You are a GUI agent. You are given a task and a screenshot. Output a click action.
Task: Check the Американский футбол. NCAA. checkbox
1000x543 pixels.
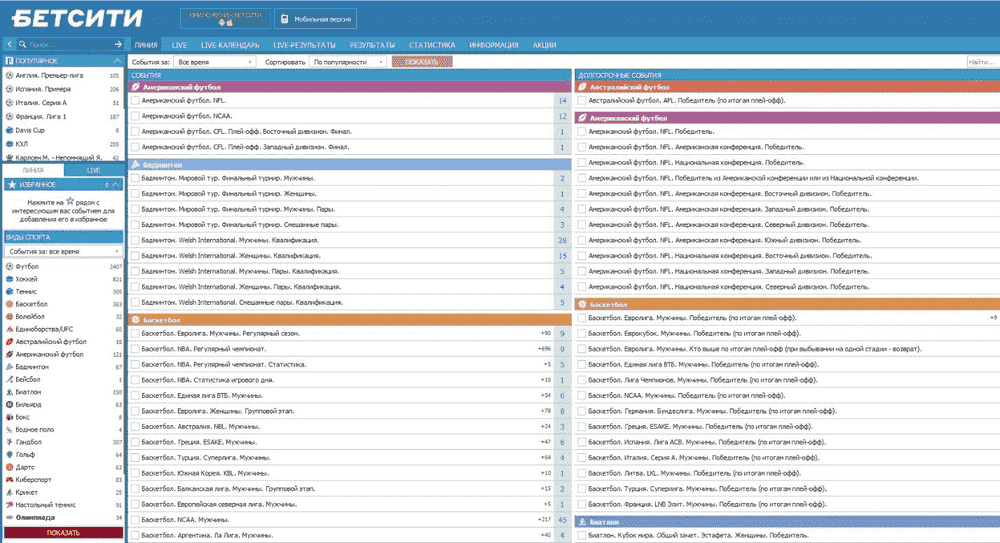click(135, 115)
